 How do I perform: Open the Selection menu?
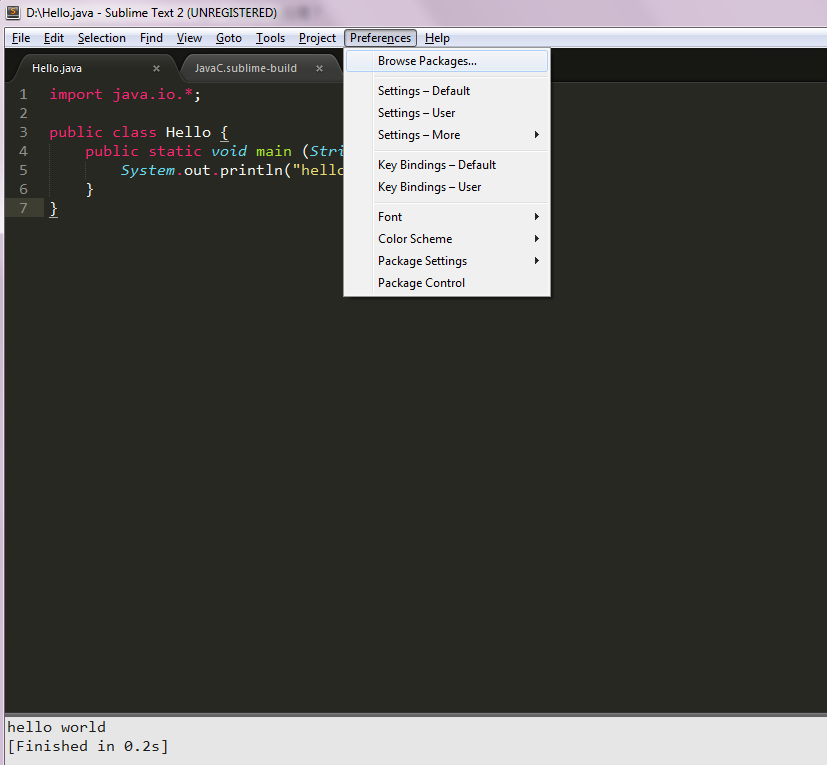click(x=102, y=38)
